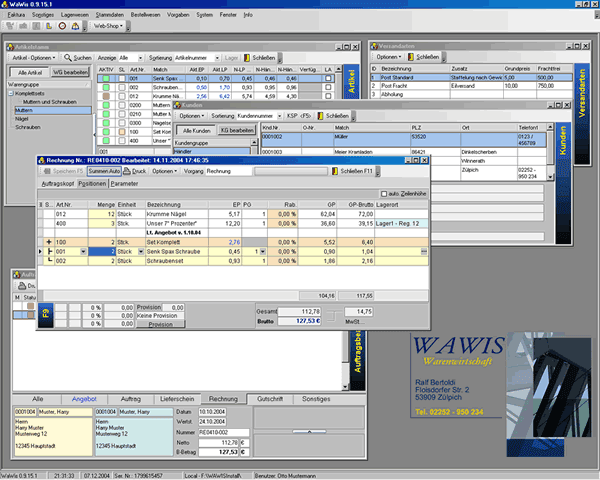Open the Artikel-Optionen dropdown
The width and height of the screenshot is (600, 480).
click(34, 58)
